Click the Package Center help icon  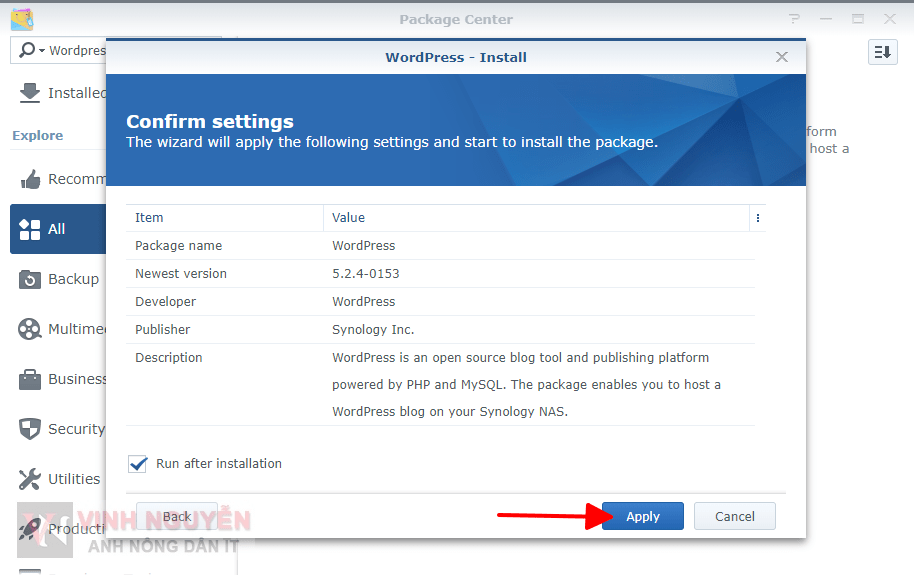coord(794,19)
